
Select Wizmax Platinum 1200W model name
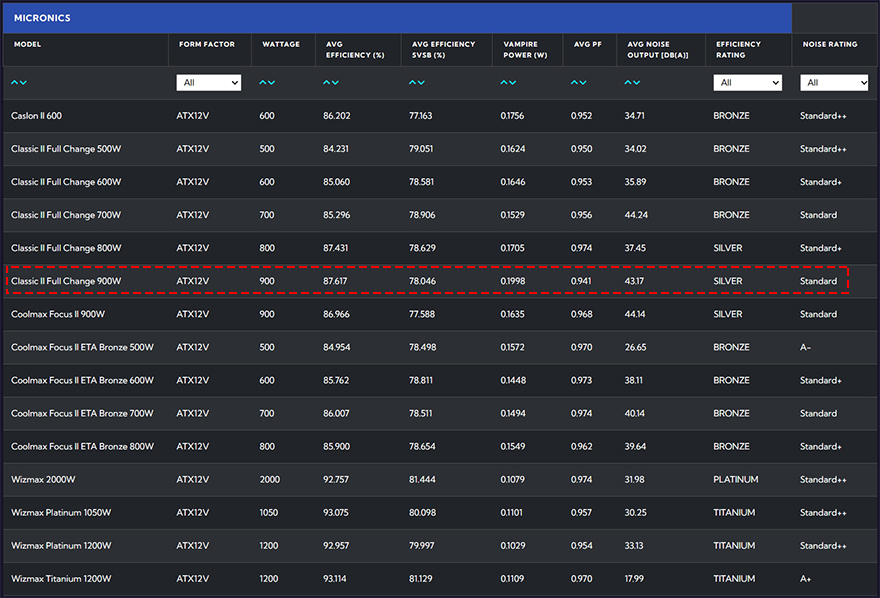pos(61,546)
